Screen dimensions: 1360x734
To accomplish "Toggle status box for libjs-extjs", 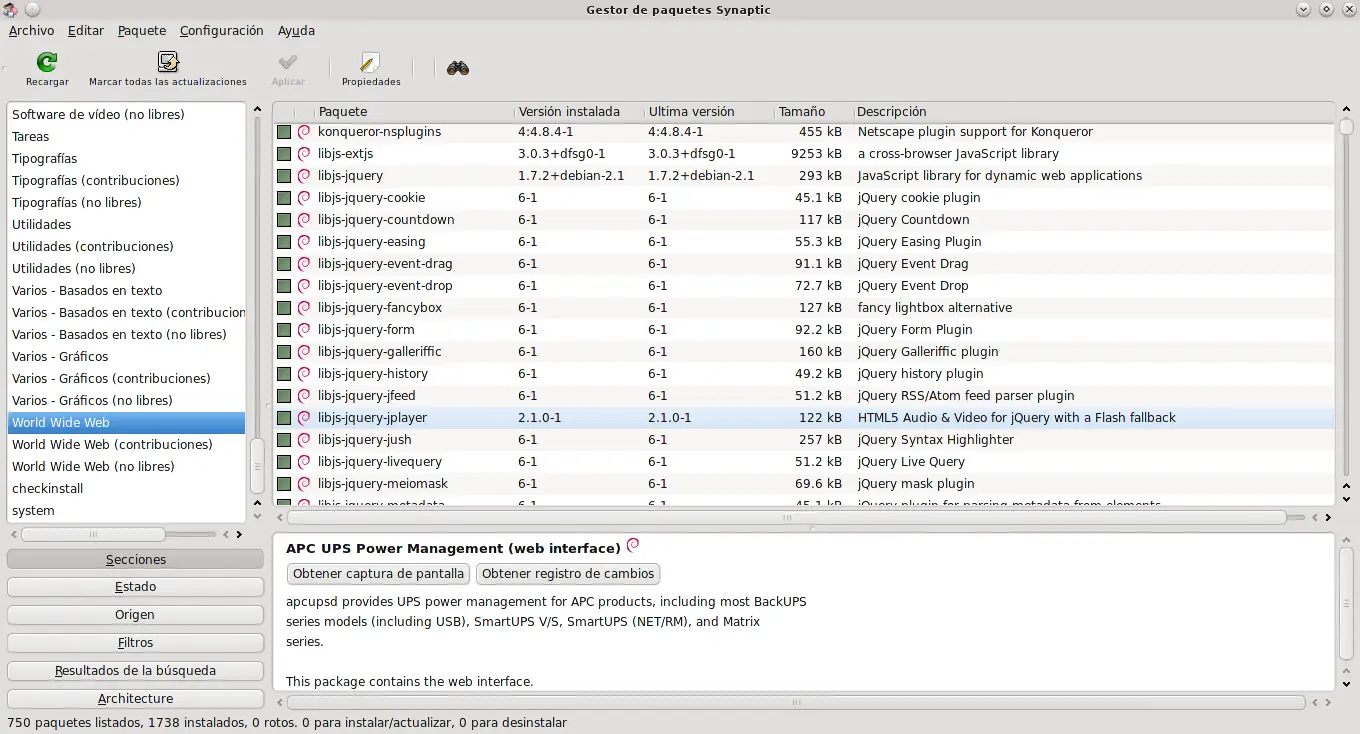I will (284, 154).
